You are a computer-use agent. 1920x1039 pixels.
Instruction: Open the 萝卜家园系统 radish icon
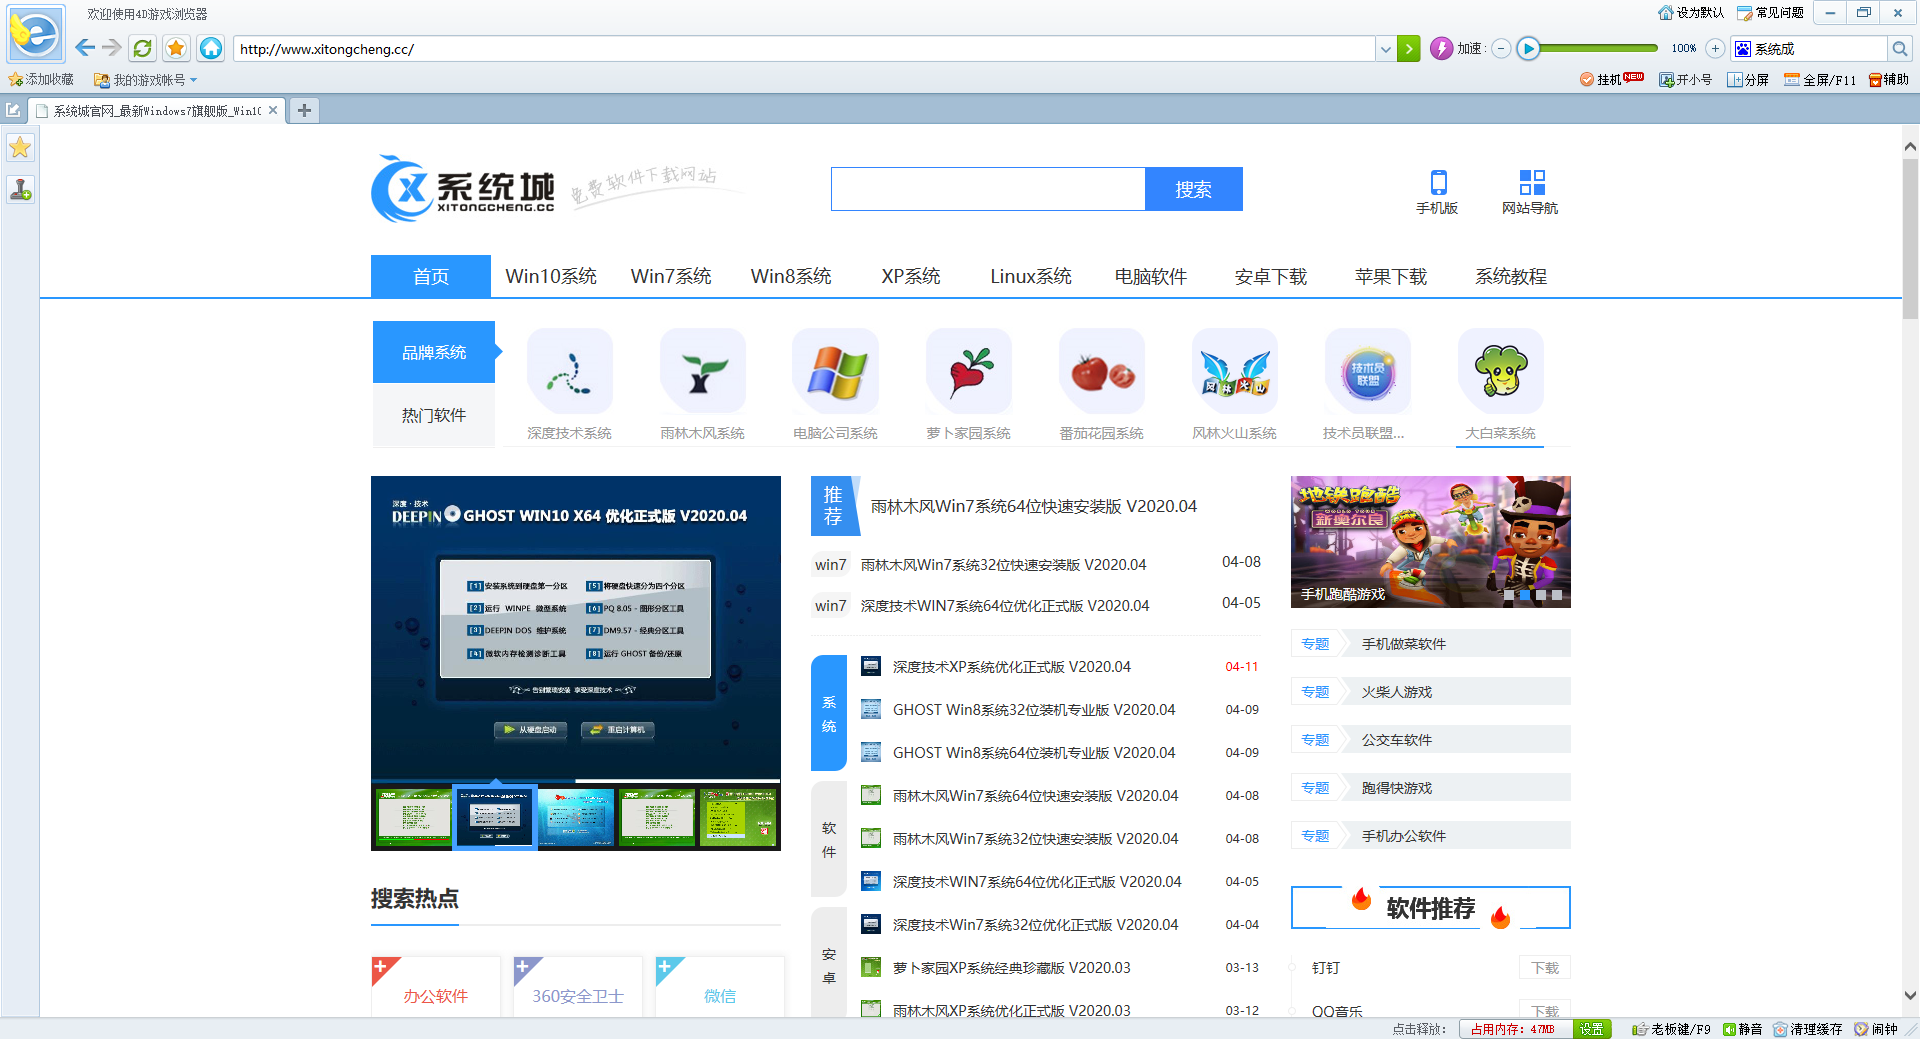pyautogui.click(x=968, y=371)
